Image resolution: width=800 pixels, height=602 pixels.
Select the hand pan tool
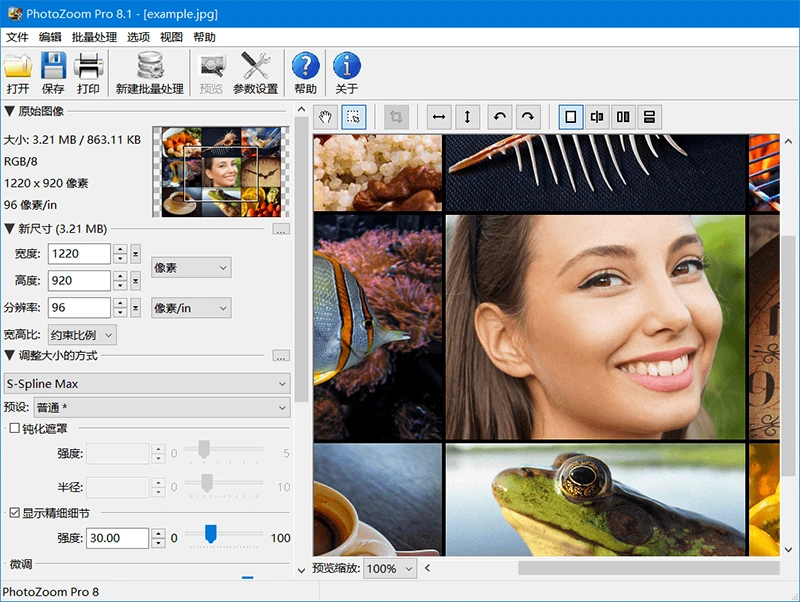tap(325, 117)
